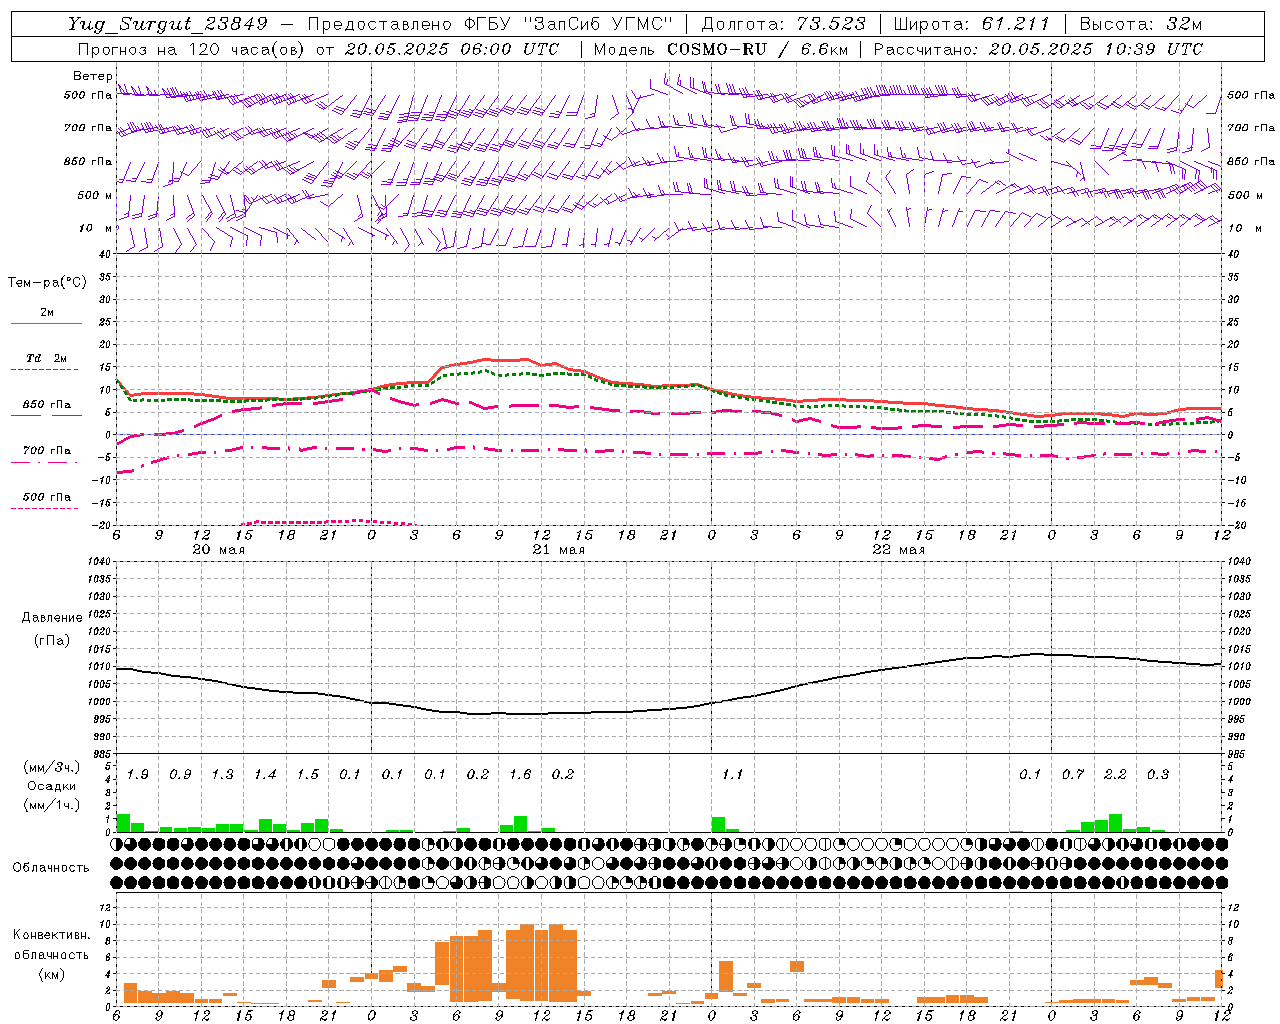The width and height of the screenshot is (1280, 1024).
Task: Click the 0.7 precipitation total value
Action: pos(1073,775)
